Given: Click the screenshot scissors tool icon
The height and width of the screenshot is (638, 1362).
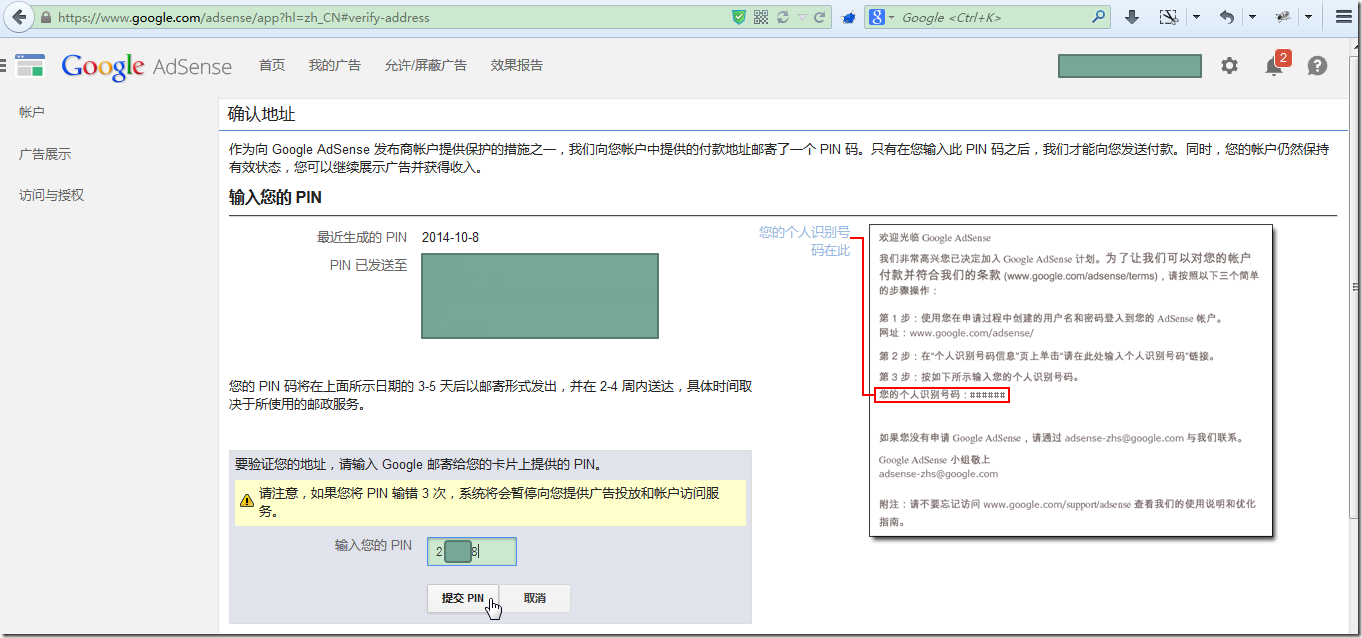Looking at the screenshot, I should click(x=1169, y=17).
